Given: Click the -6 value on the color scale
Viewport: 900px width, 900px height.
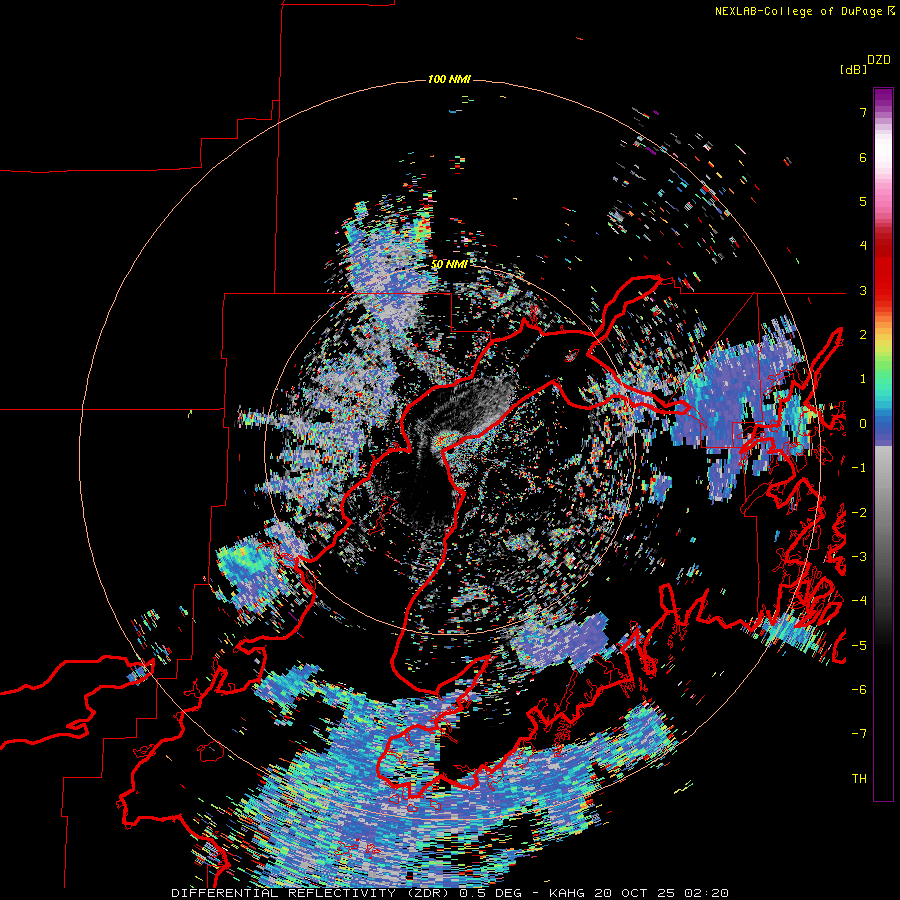Looking at the screenshot, I should point(859,690).
